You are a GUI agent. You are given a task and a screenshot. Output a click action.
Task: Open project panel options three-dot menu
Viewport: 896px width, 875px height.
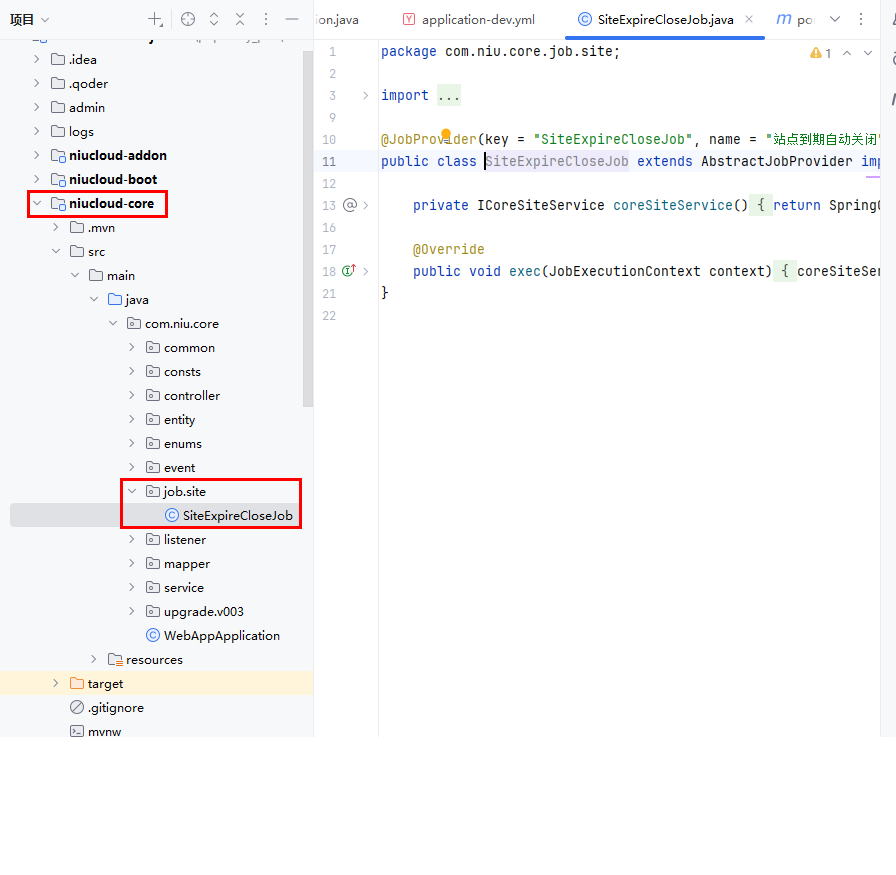266,19
